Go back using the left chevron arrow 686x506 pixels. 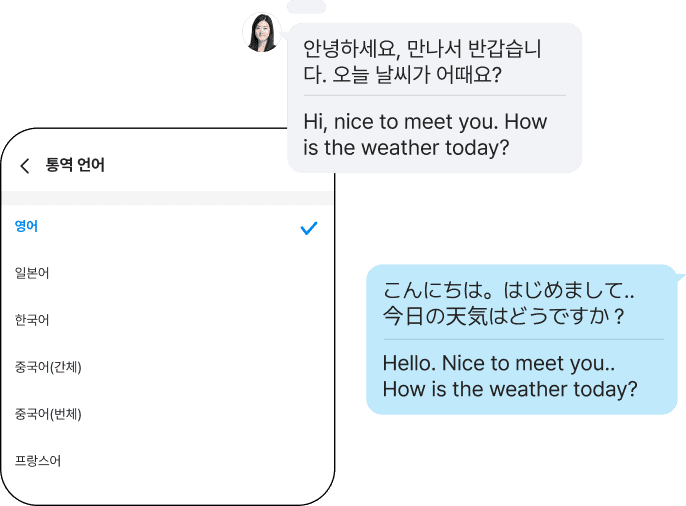coord(25,166)
